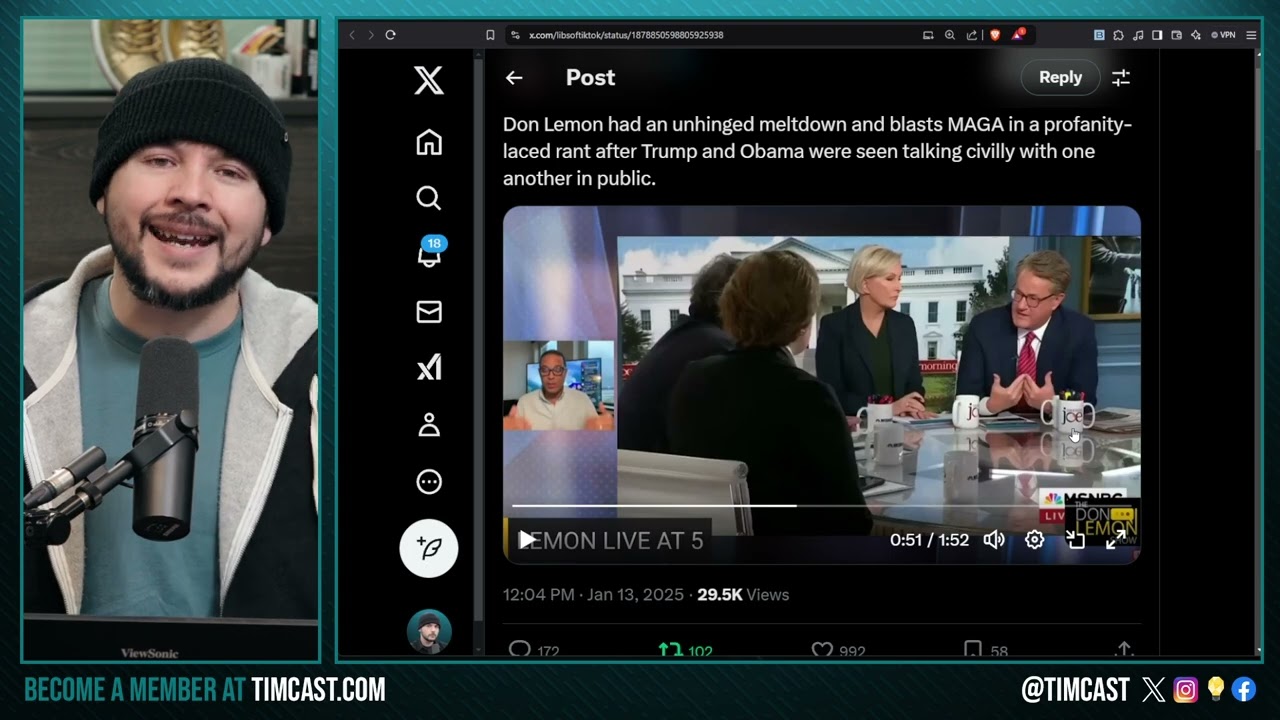Click the account avatar in sidebar
Screen dimensions: 1280x720
point(429,631)
